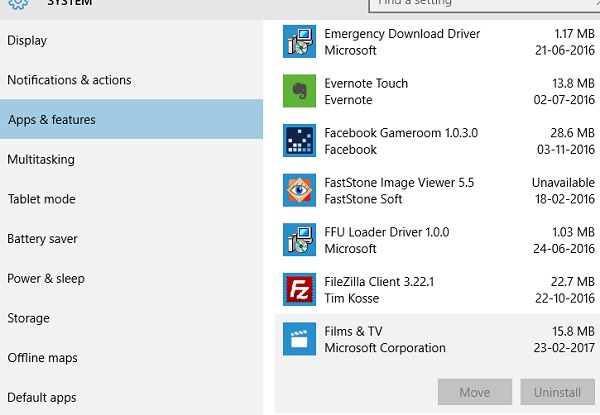The image size is (600, 415).
Task: Click the SYSTEM heading text
Action: [x=69, y=3]
